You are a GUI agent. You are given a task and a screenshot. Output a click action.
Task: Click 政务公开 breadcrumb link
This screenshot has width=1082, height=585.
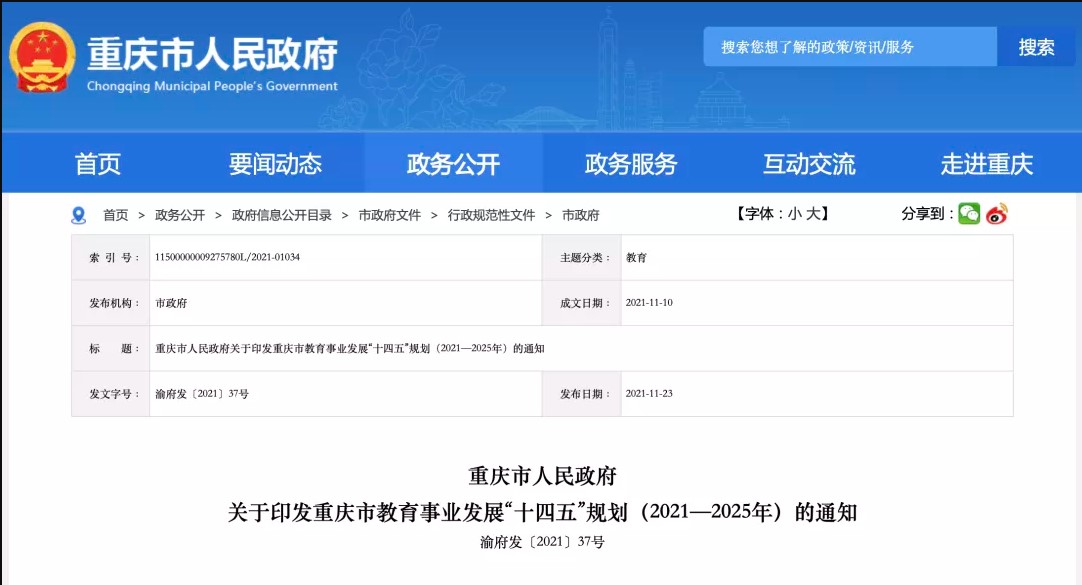click(x=180, y=215)
